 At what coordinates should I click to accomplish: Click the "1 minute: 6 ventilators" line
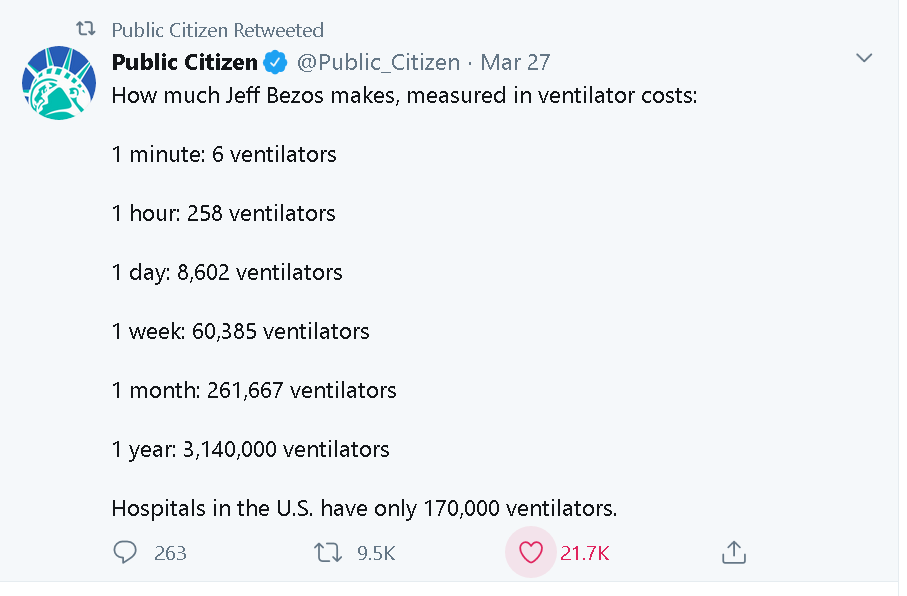[224, 154]
